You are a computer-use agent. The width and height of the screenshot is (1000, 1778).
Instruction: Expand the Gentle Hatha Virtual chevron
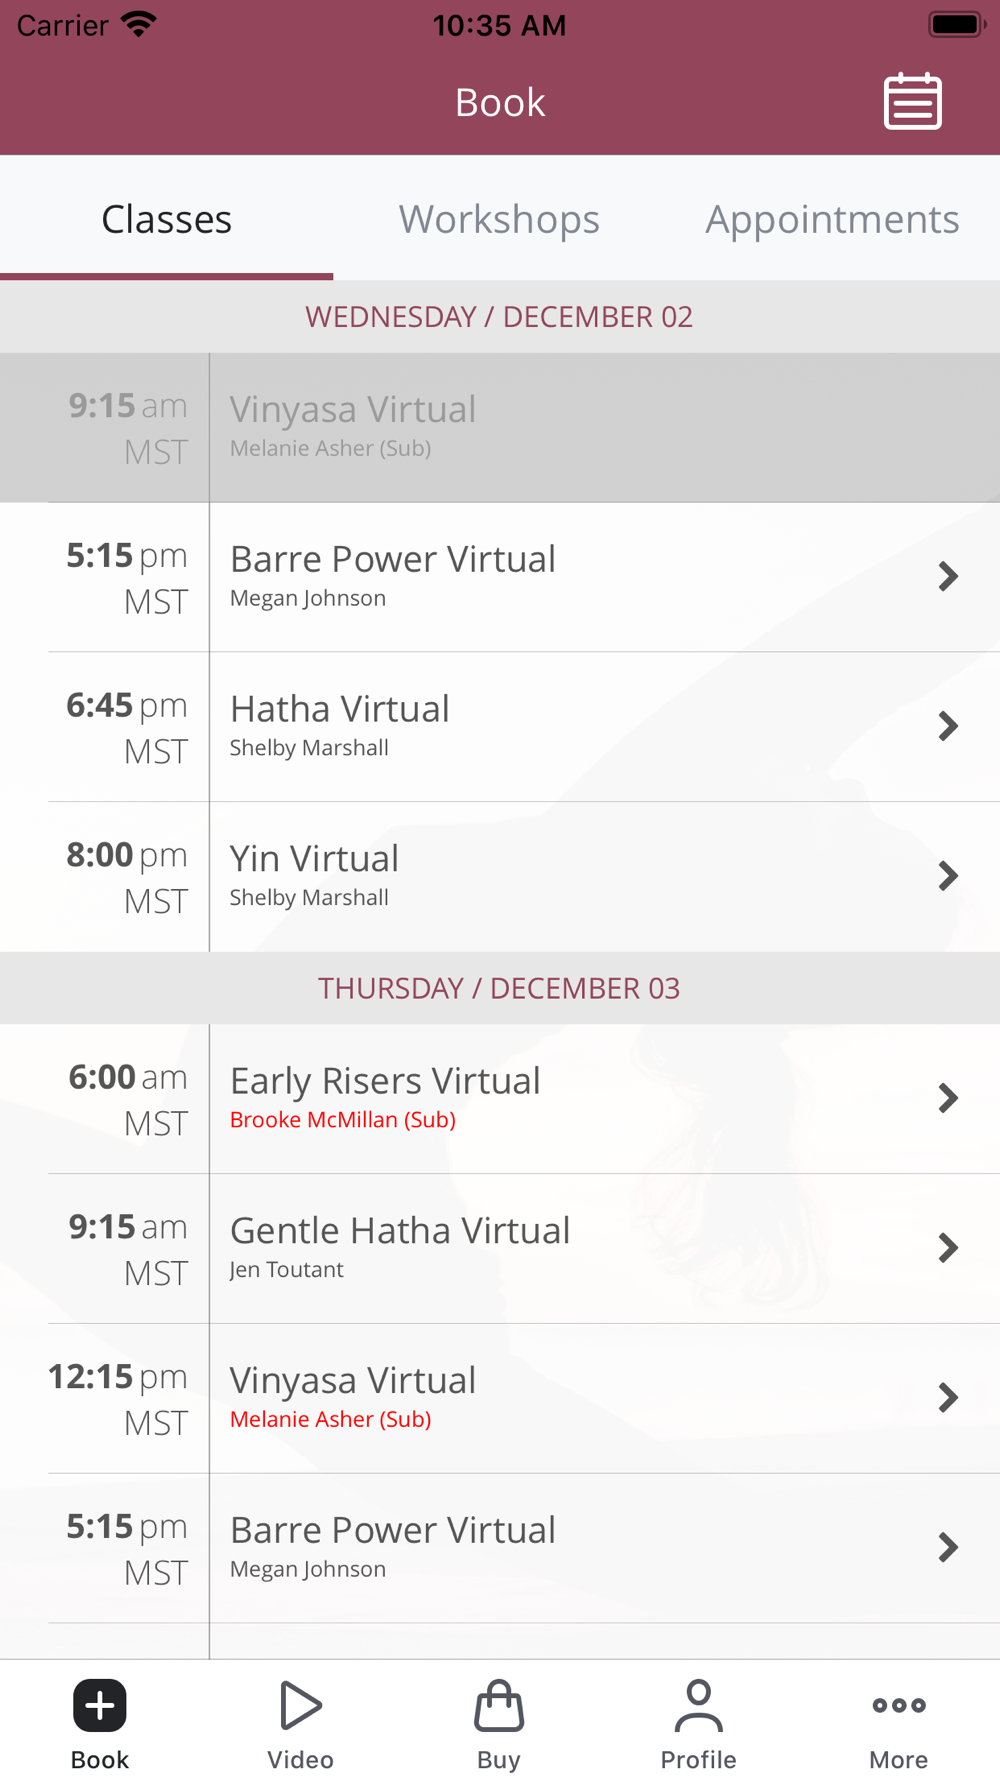(x=948, y=1248)
